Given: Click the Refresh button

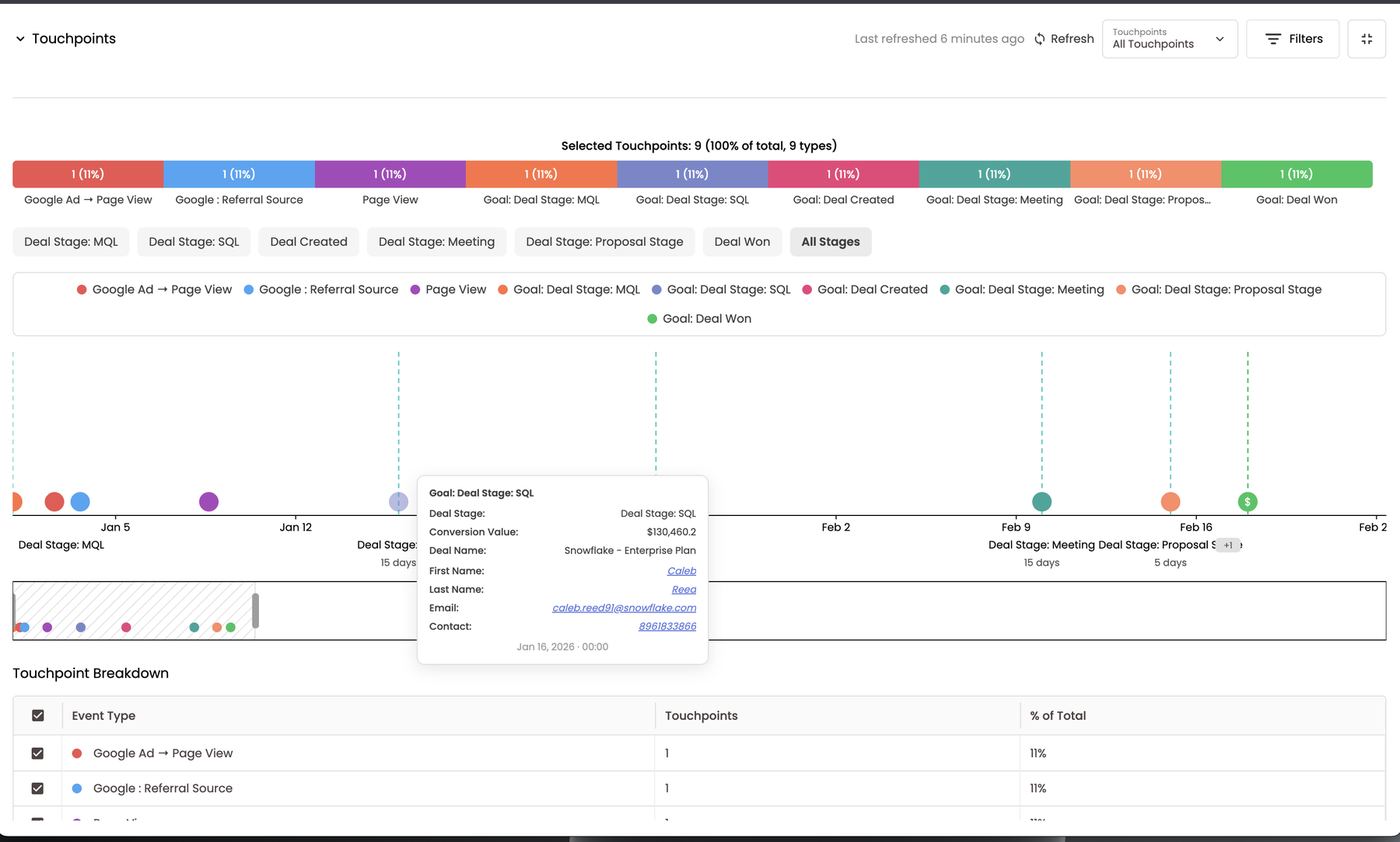Looking at the screenshot, I should (1063, 39).
